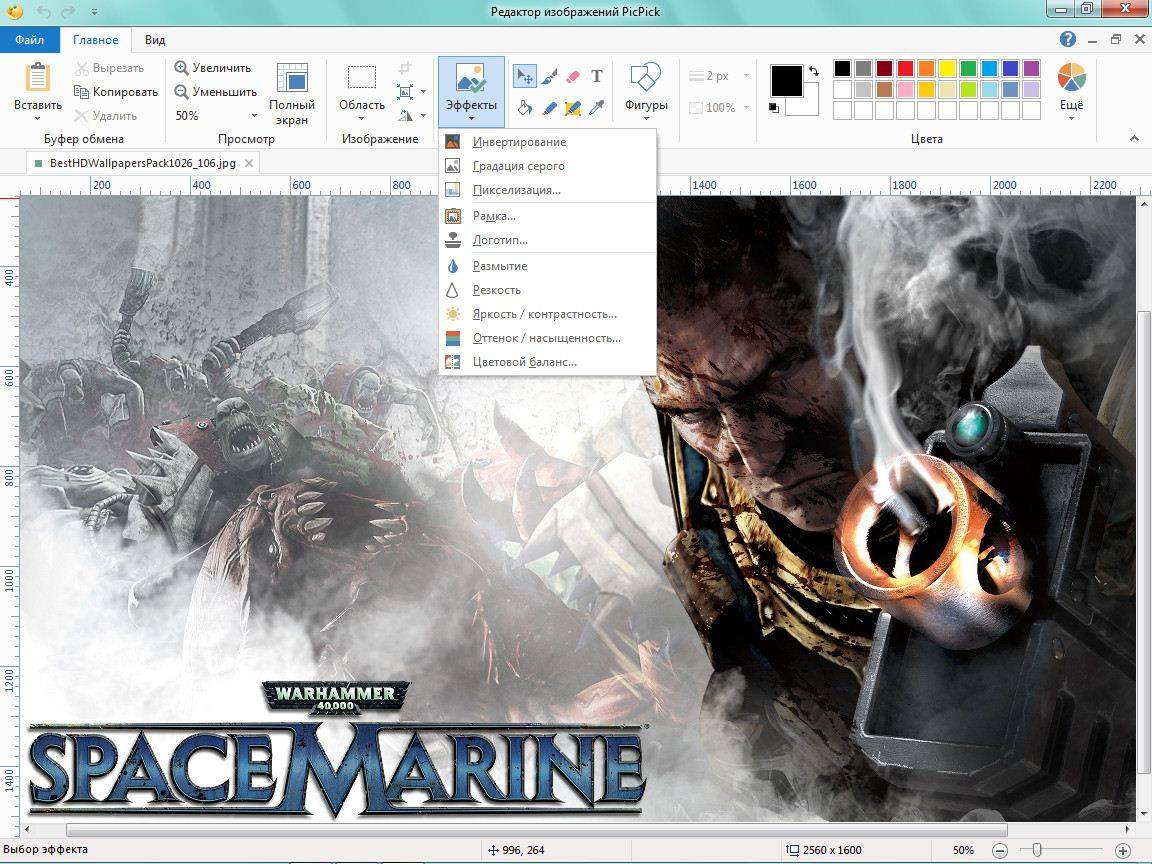1152x864 pixels.
Task: Select the yellow highlighter tool
Action: 573,108
